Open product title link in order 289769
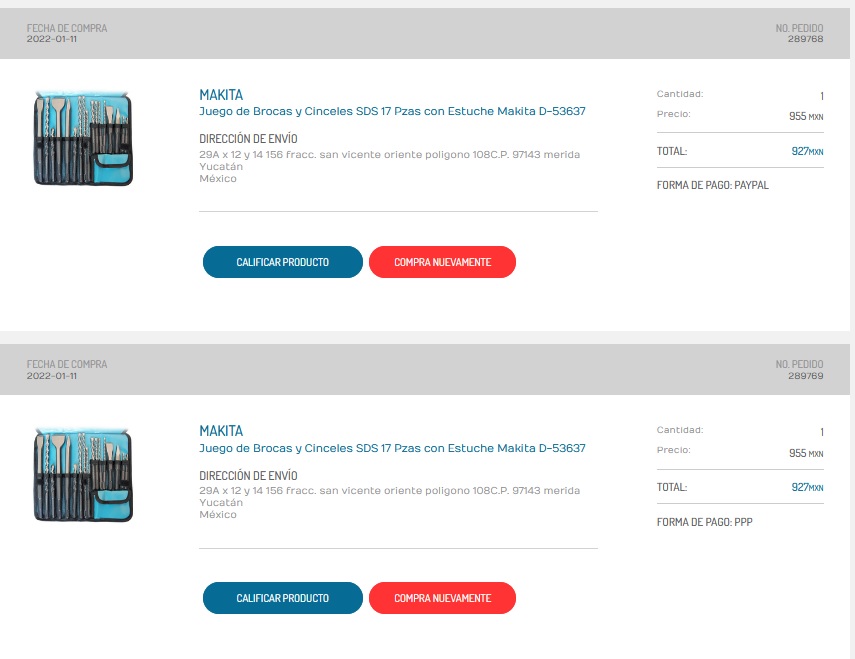This screenshot has width=855, height=659. click(392, 448)
